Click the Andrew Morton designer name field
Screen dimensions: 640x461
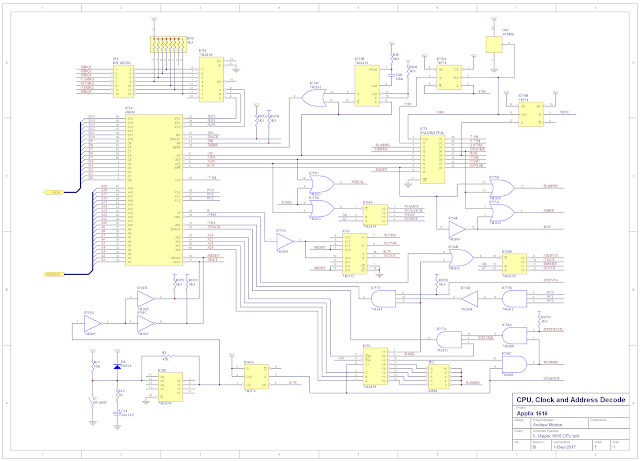(547, 425)
